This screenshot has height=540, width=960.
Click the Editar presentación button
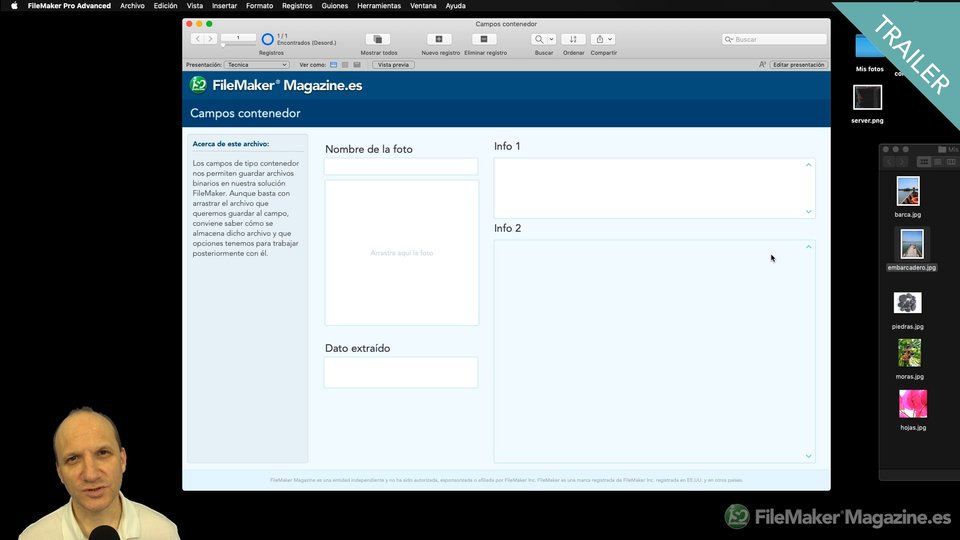coord(798,65)
